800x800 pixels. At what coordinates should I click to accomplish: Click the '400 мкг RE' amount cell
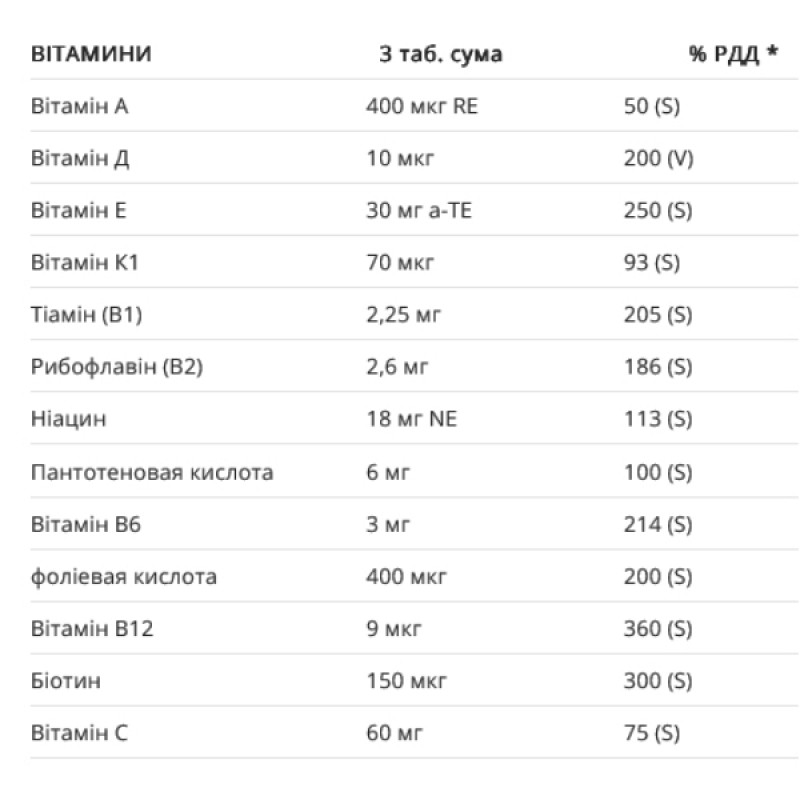422,106
